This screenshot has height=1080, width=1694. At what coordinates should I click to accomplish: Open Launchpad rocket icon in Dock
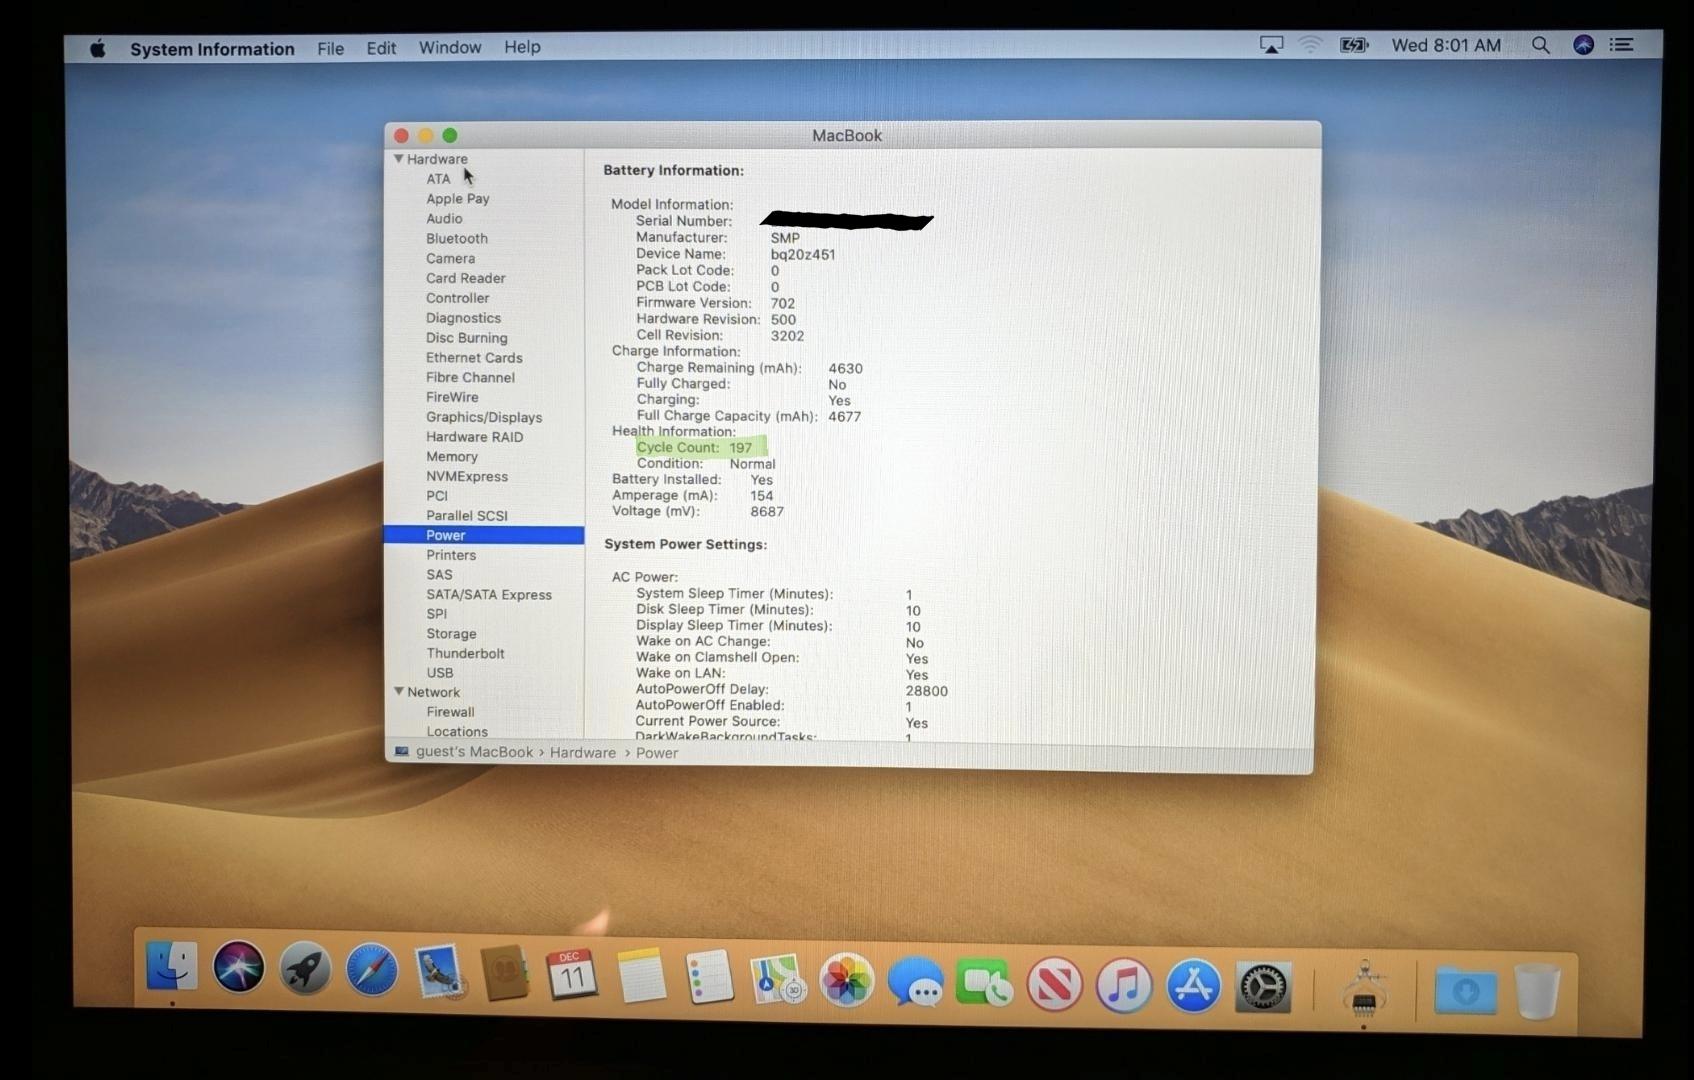(x=305, y=968)
